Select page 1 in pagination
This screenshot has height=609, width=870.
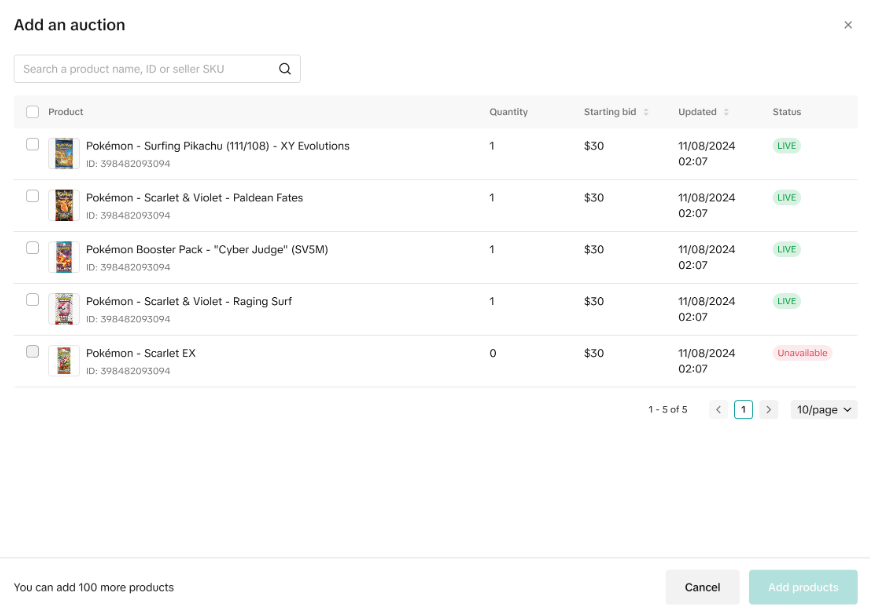743,409
